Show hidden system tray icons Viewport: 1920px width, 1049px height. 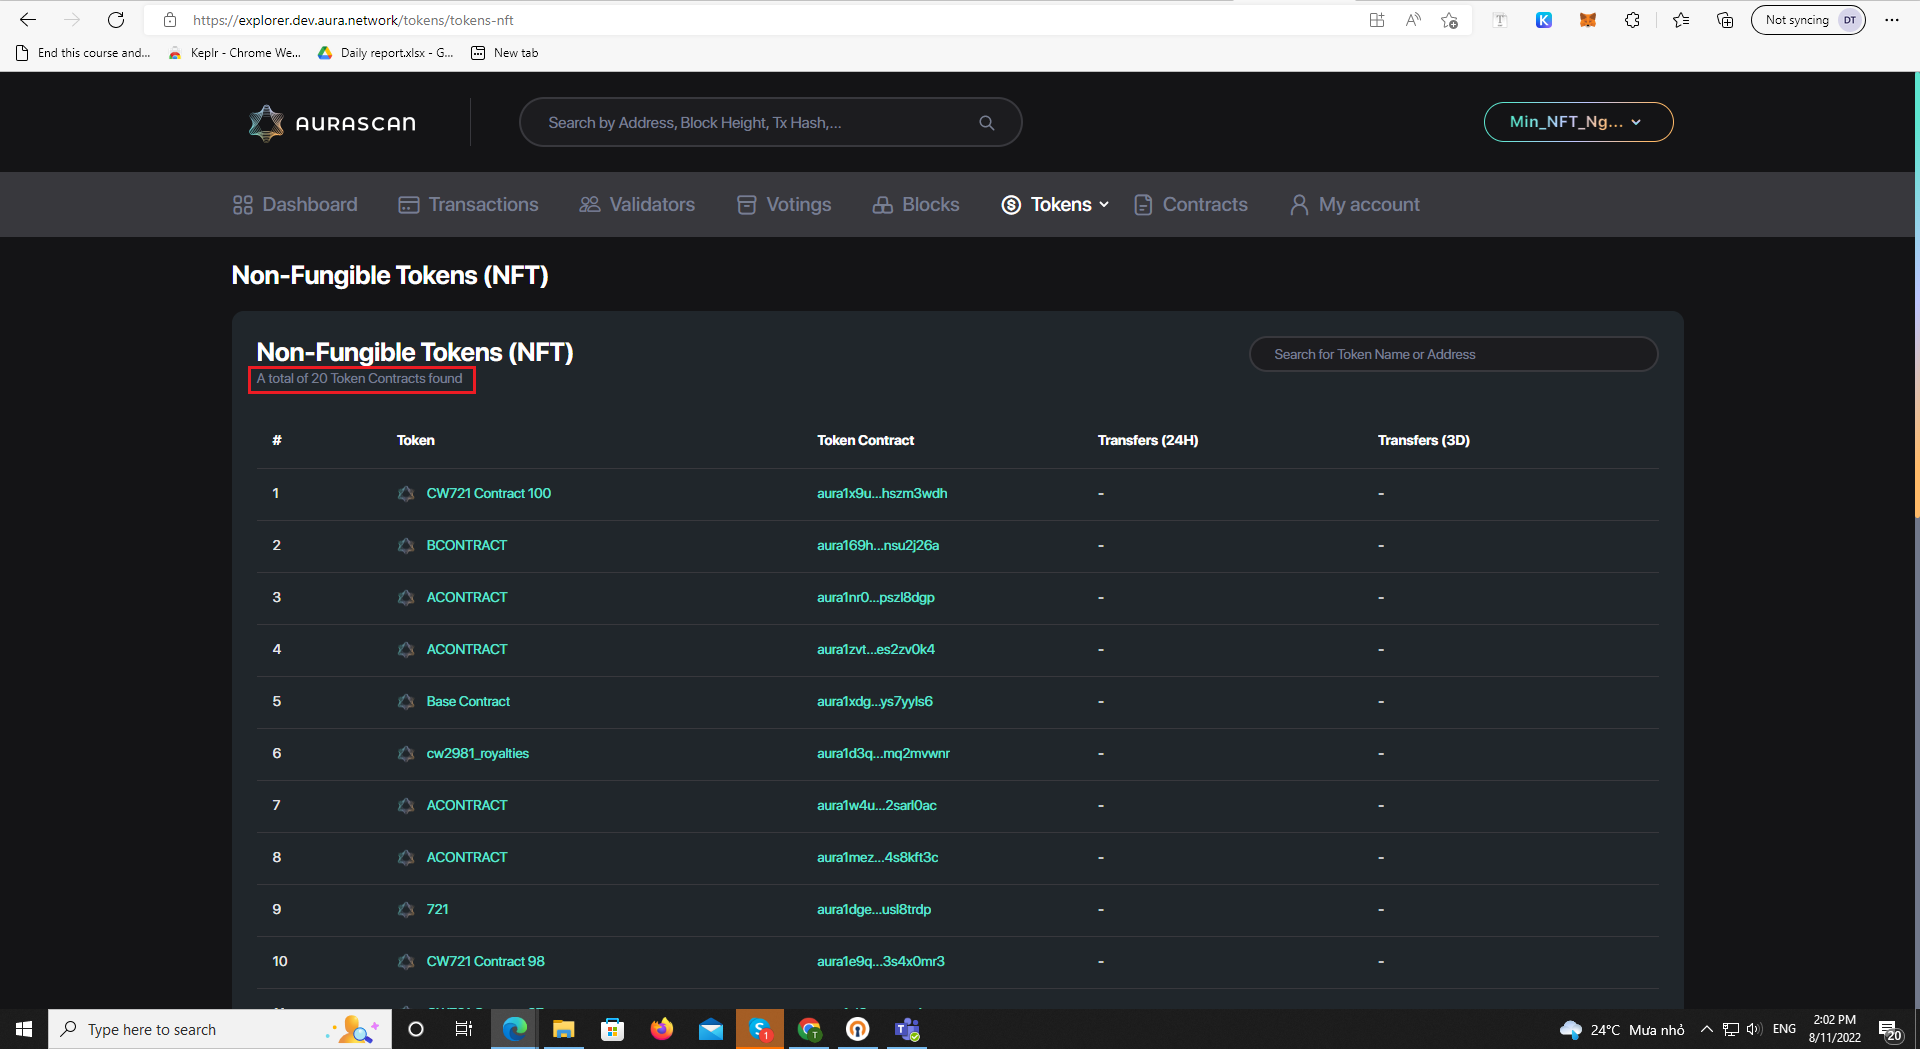[1707, 1029]
